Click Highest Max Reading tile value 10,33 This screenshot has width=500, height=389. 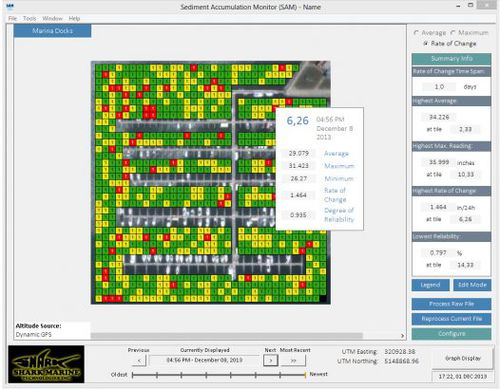465,174
